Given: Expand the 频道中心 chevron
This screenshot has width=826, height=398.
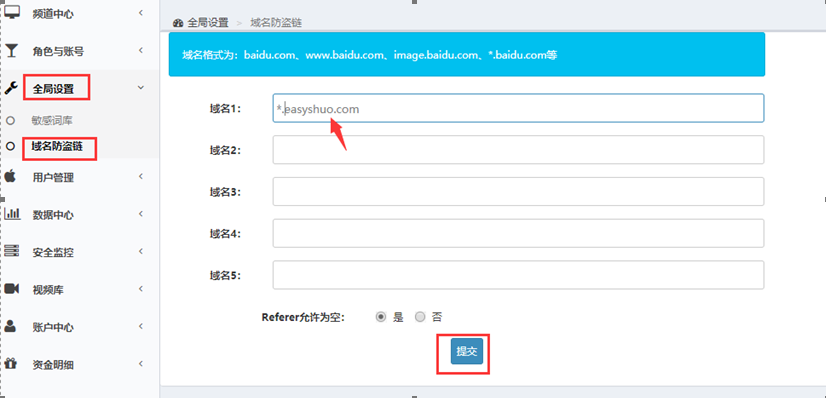Looking at the screenshot, I should (141, 12).
